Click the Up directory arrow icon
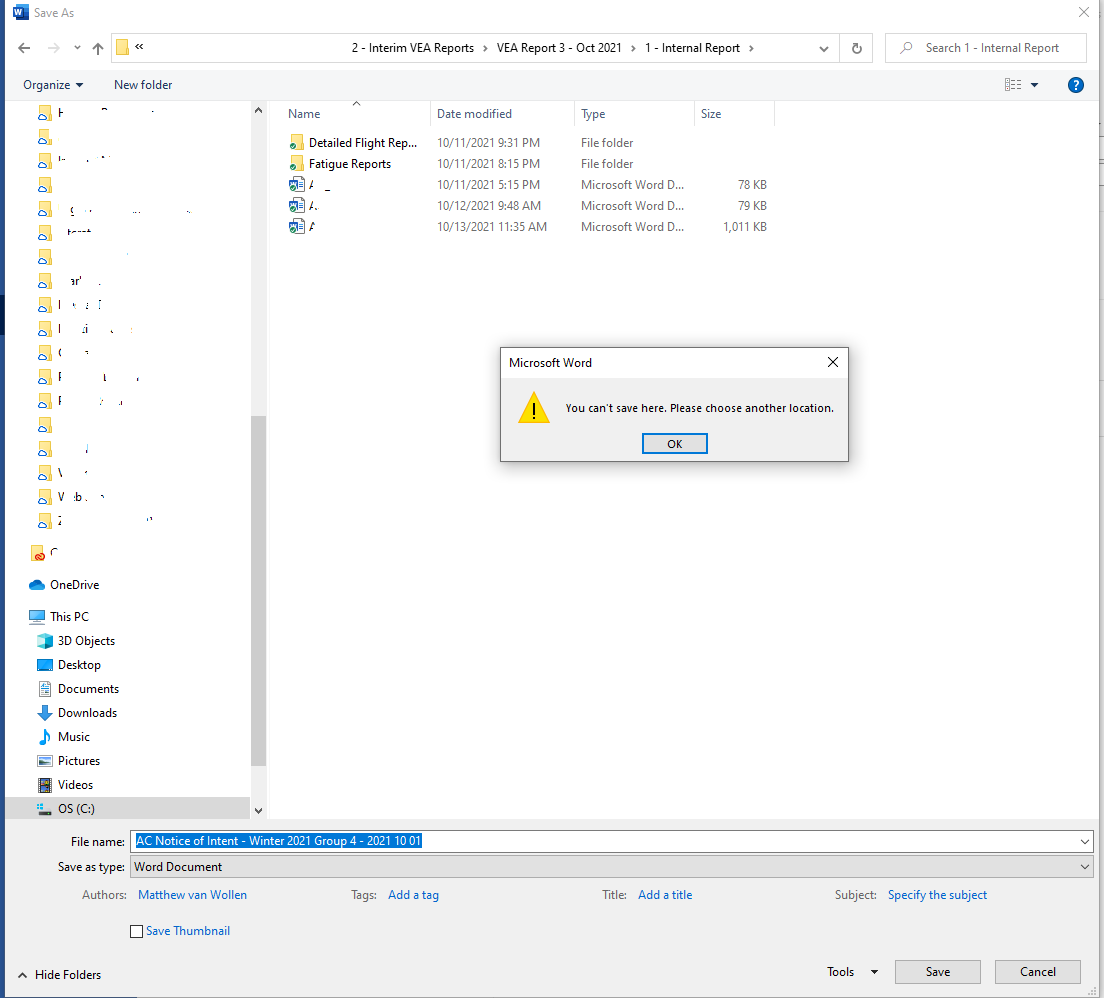This screenshot has width=1104, height=998. 98,48
